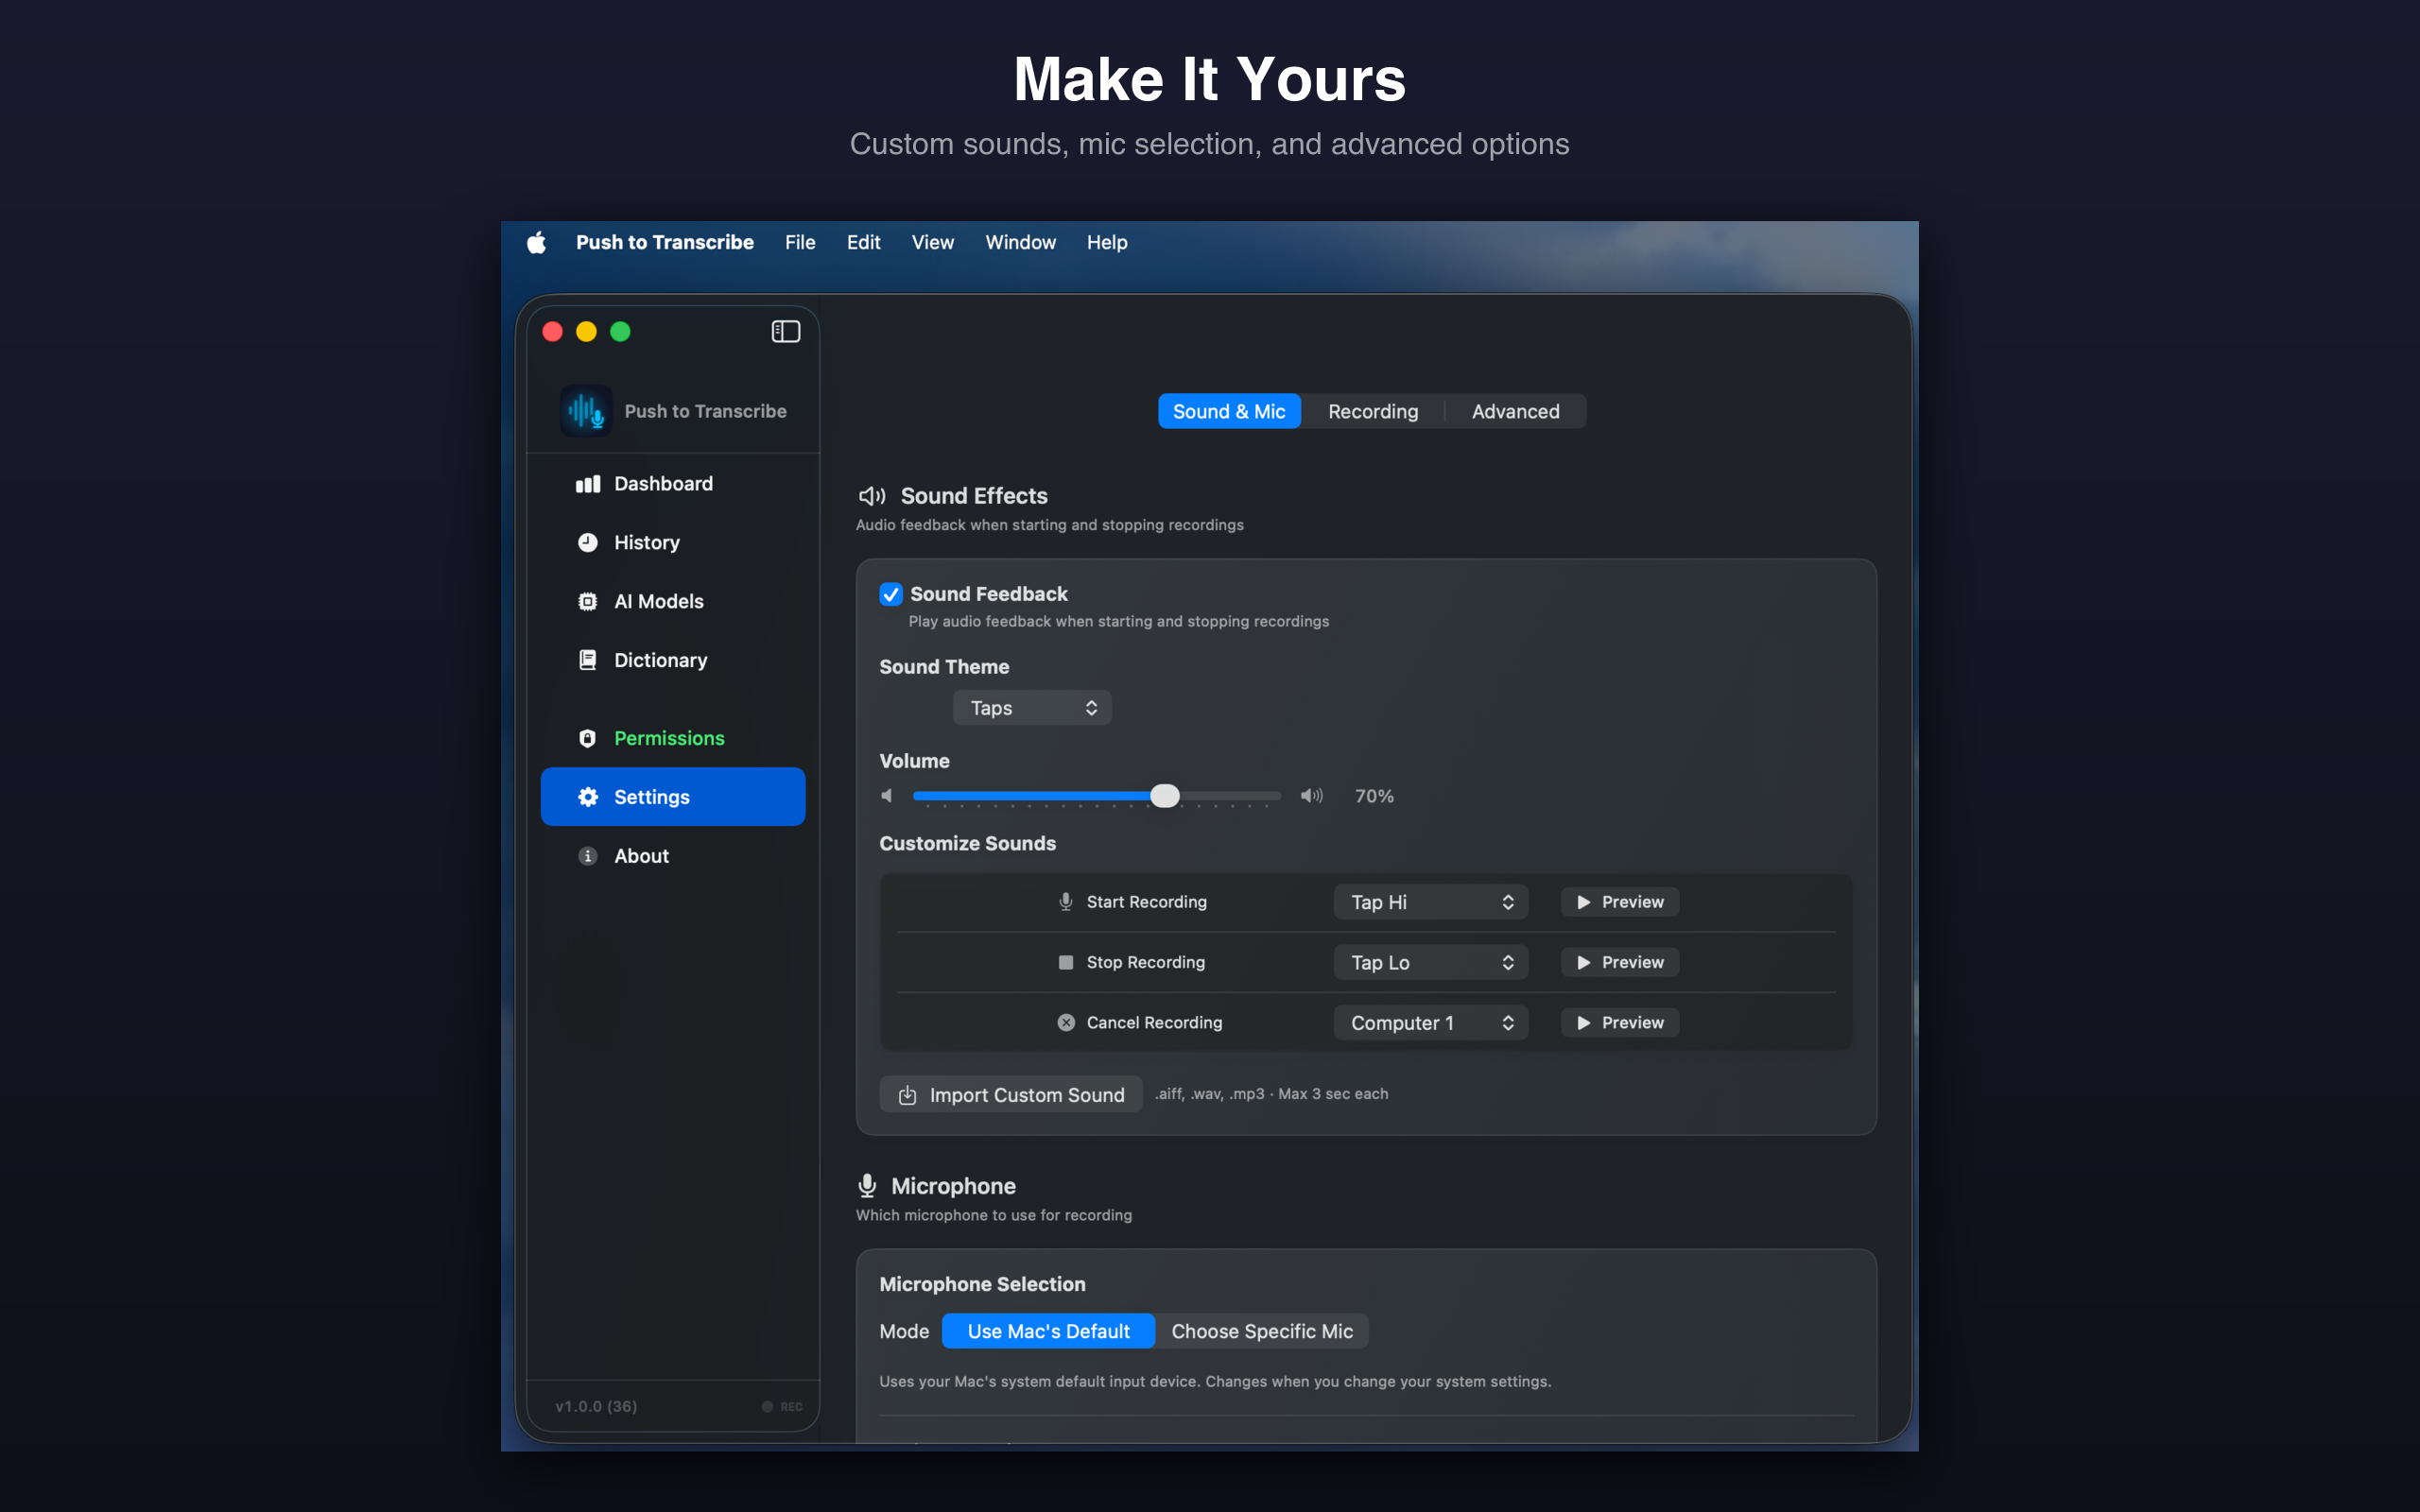Preview the Stop Recording sound
Image resolution: width=2420 pixels, height=1512 pixels.
pyautogui.click(x=1618, y=962)
